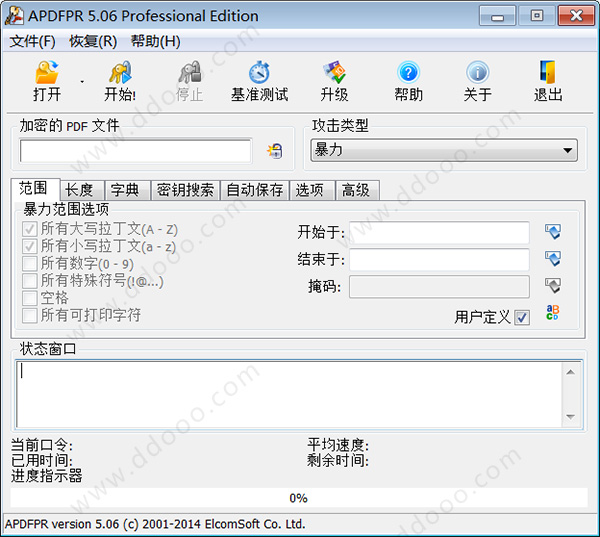Click the 关于 (About) info icon
The height and width of the screenshot is (537, 600).
point(478,72)
